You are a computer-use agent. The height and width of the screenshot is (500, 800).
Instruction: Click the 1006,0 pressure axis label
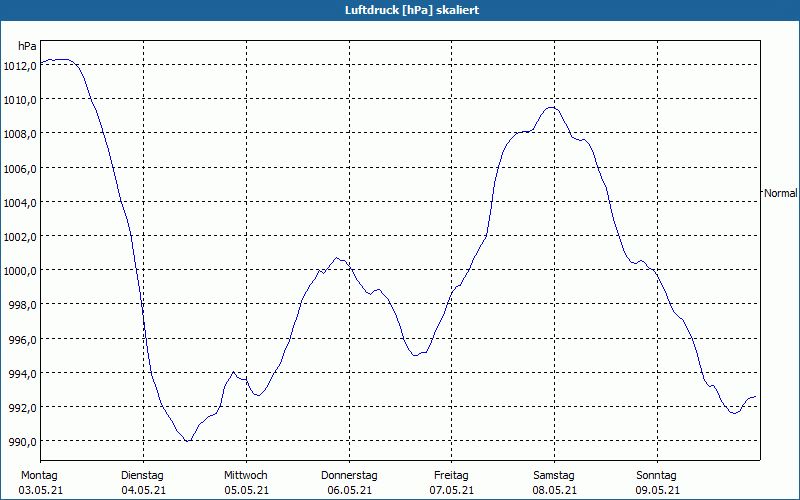tap(20, 168)
